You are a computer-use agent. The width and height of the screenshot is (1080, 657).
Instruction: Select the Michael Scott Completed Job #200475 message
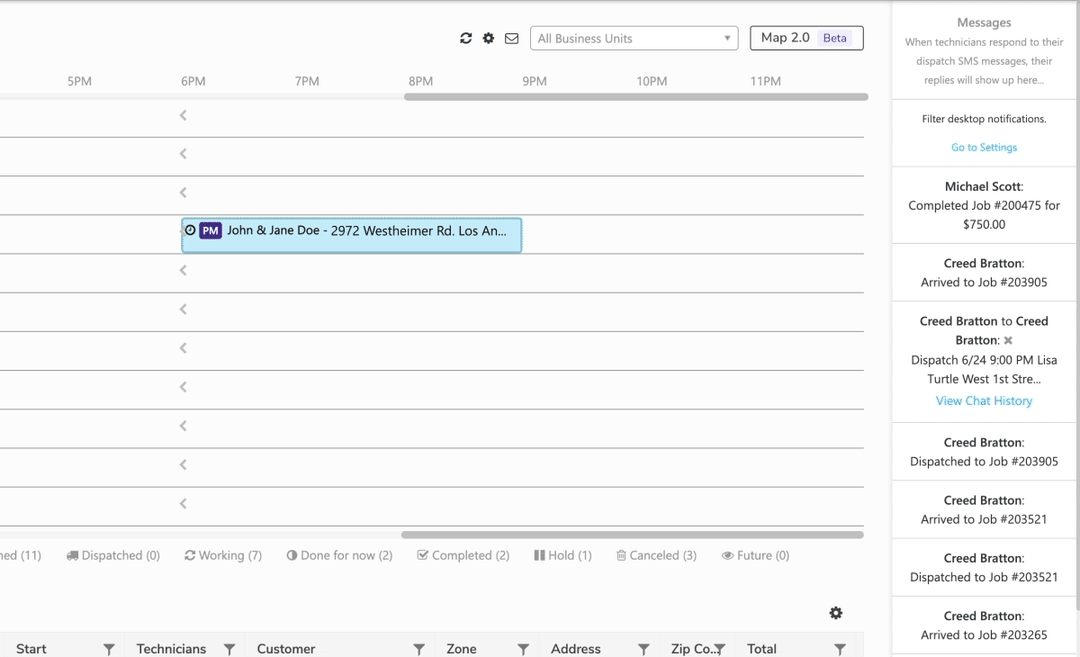tap(984, 205)
